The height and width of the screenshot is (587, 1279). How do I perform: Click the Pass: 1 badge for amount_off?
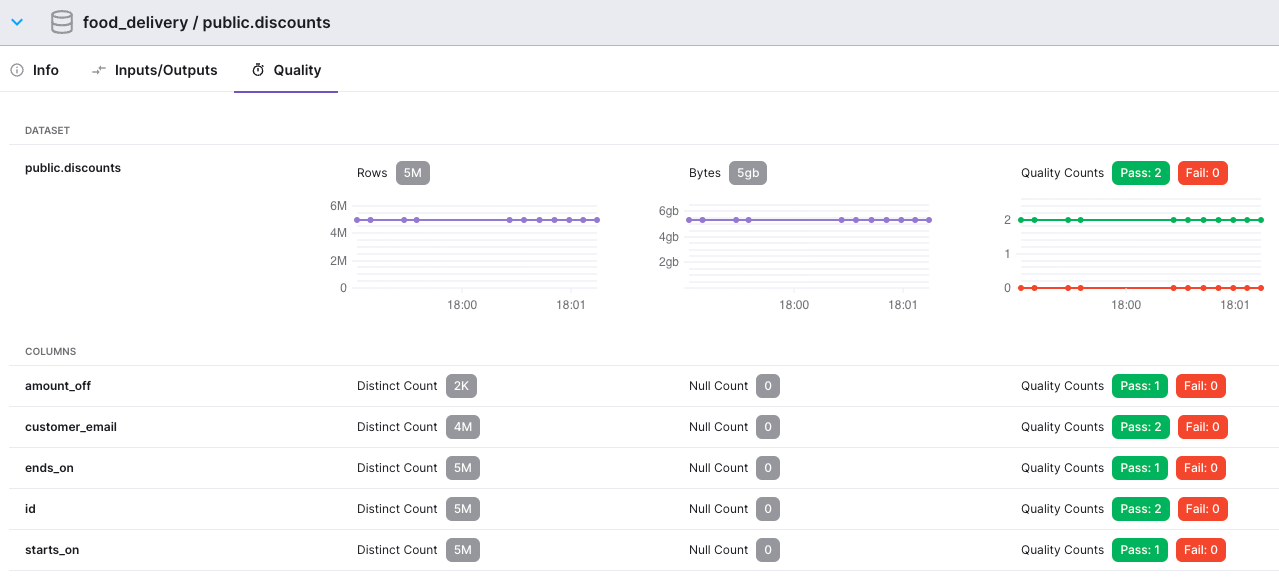tap(1139, 385)
